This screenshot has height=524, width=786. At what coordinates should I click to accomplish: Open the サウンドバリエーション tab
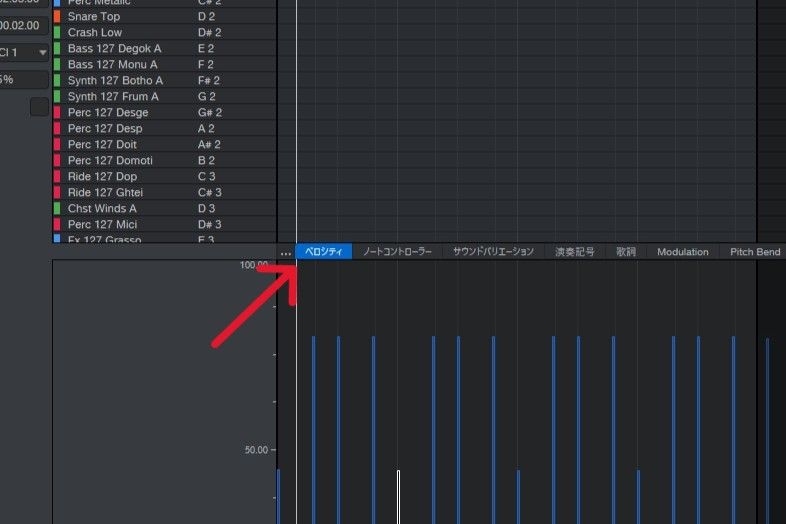click(x=493, y=252)
